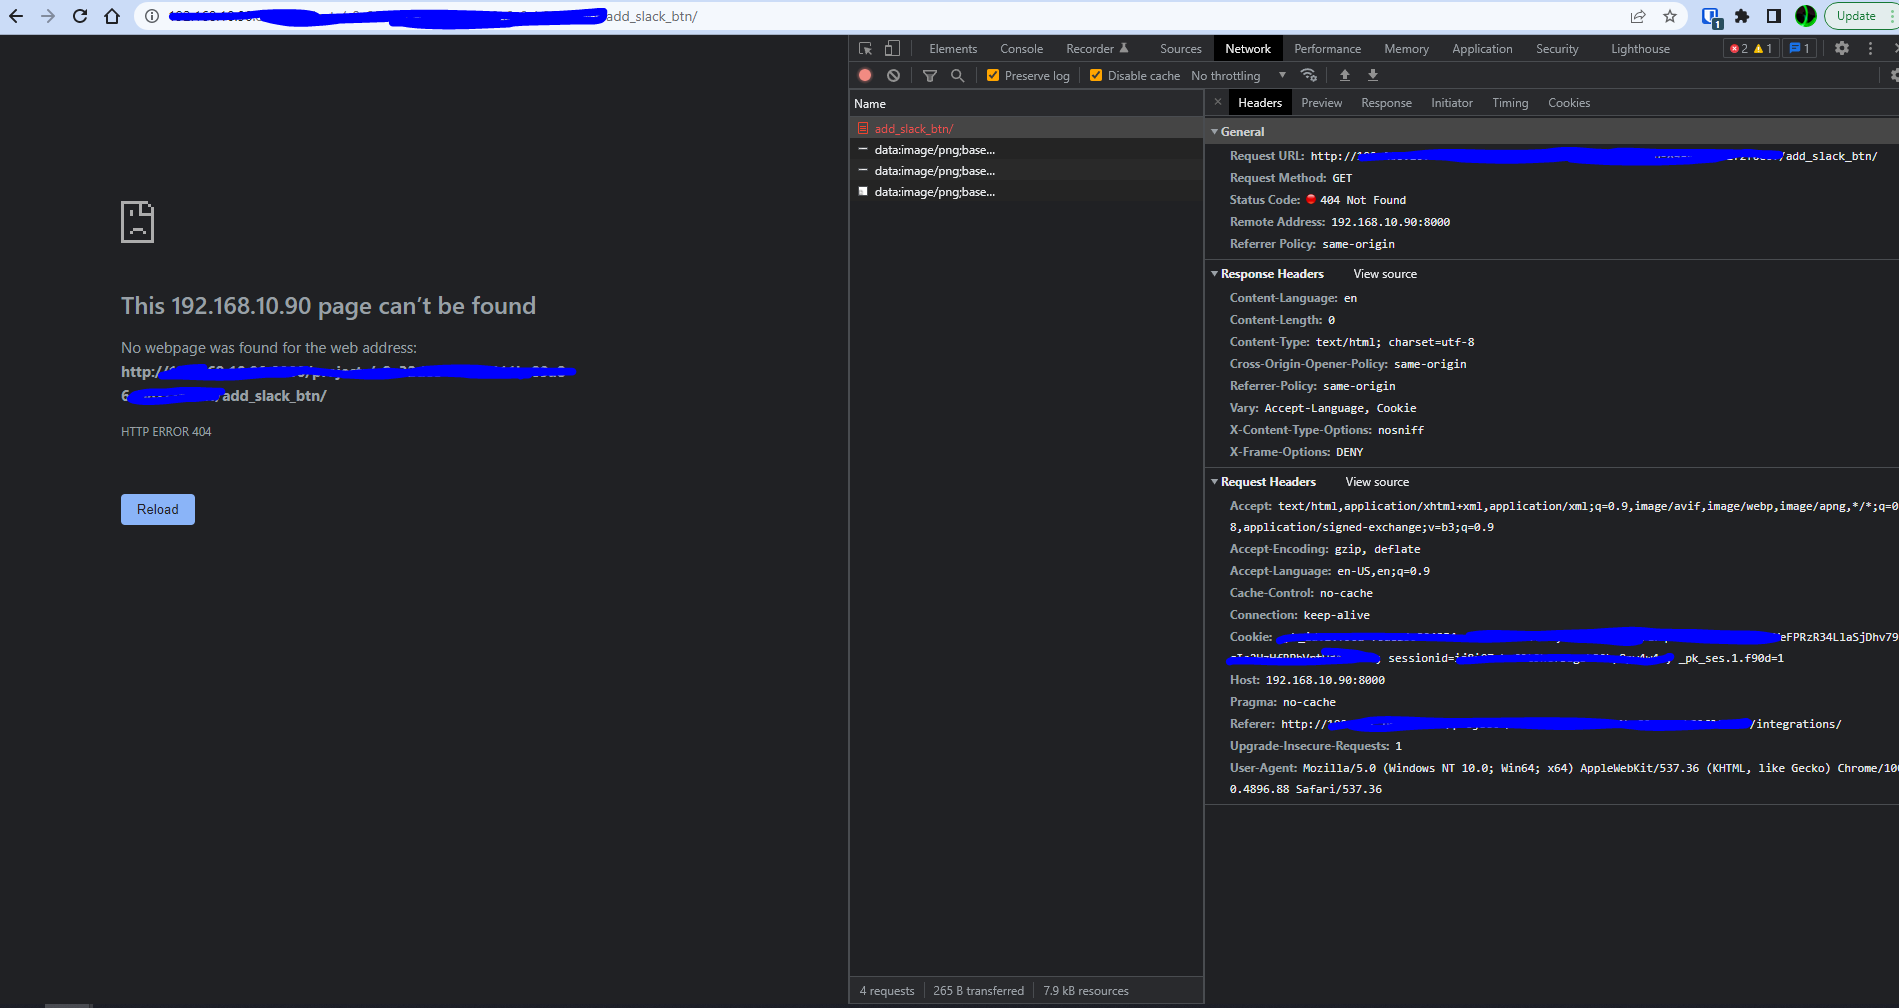This screenshot has height=1008, width=1899.
Task: Toggle the Preserve log checkbox
Action: (x=993, y=75)
